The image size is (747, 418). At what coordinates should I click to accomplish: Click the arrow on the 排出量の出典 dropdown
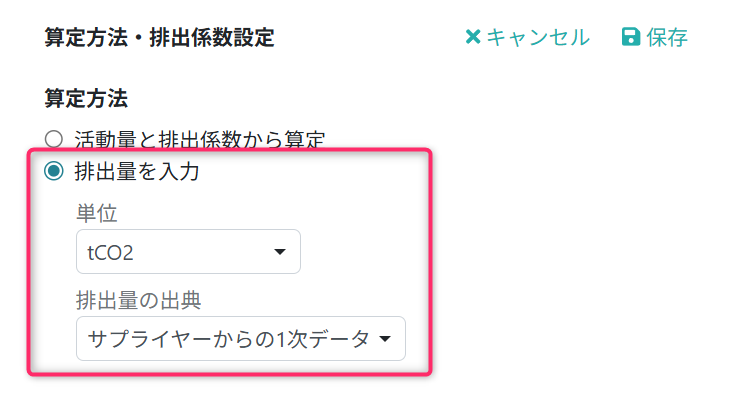click(x=385, y=339)
